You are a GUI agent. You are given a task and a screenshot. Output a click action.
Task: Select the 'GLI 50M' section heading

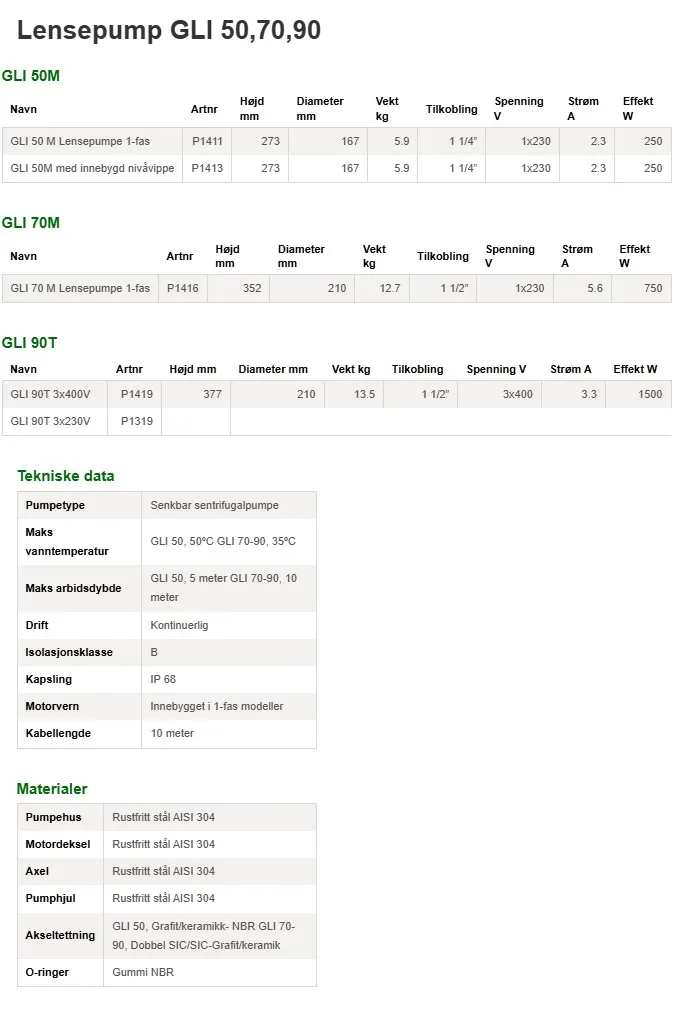pos(31,76)
